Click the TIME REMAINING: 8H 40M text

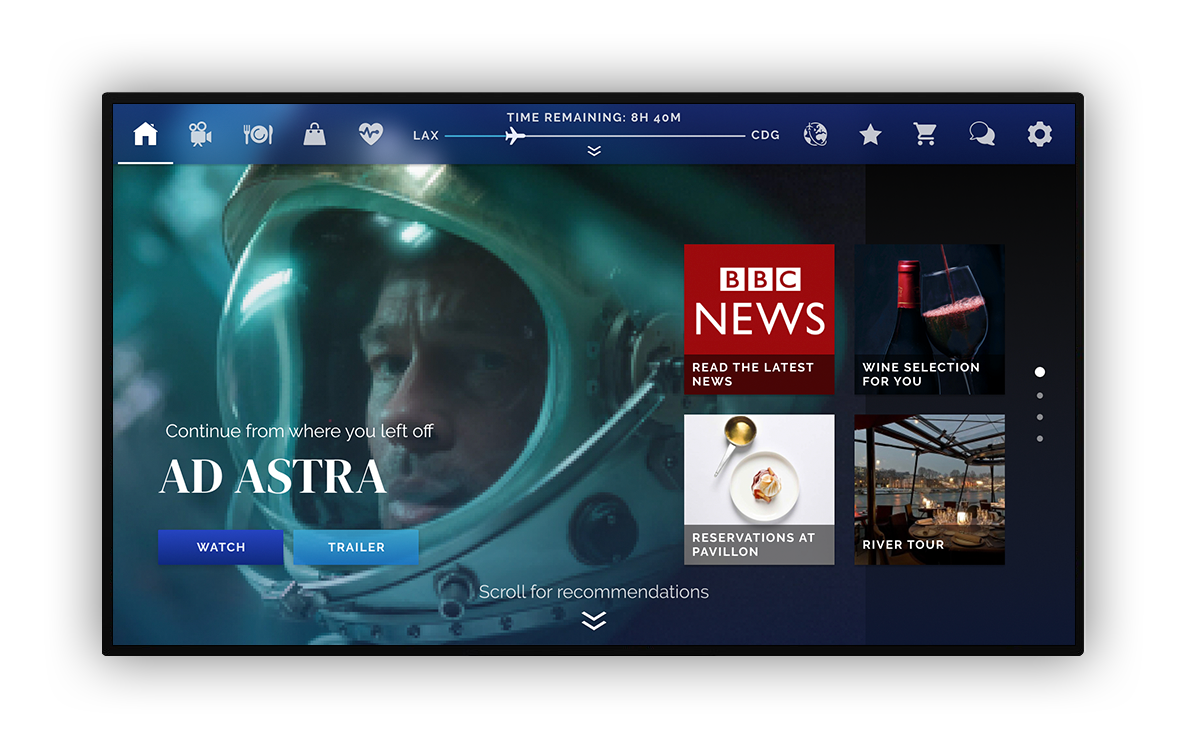(594, 117)
